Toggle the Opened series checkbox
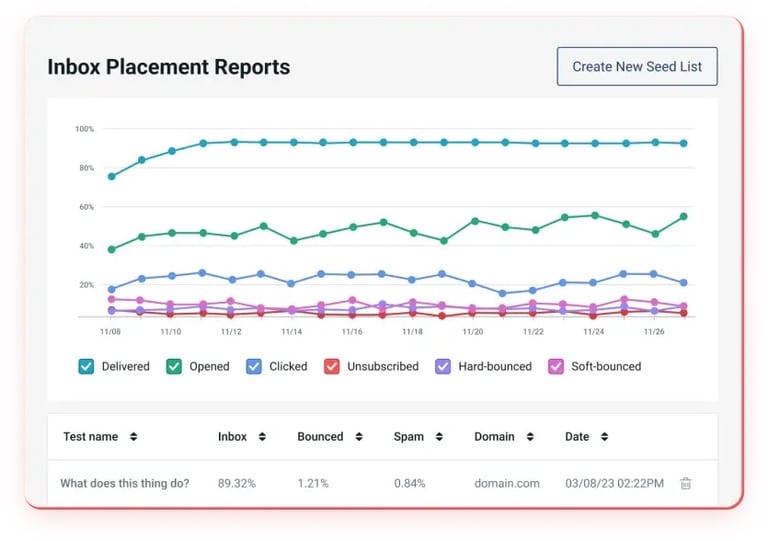768x541 pixels. click(x=174, y=366)
